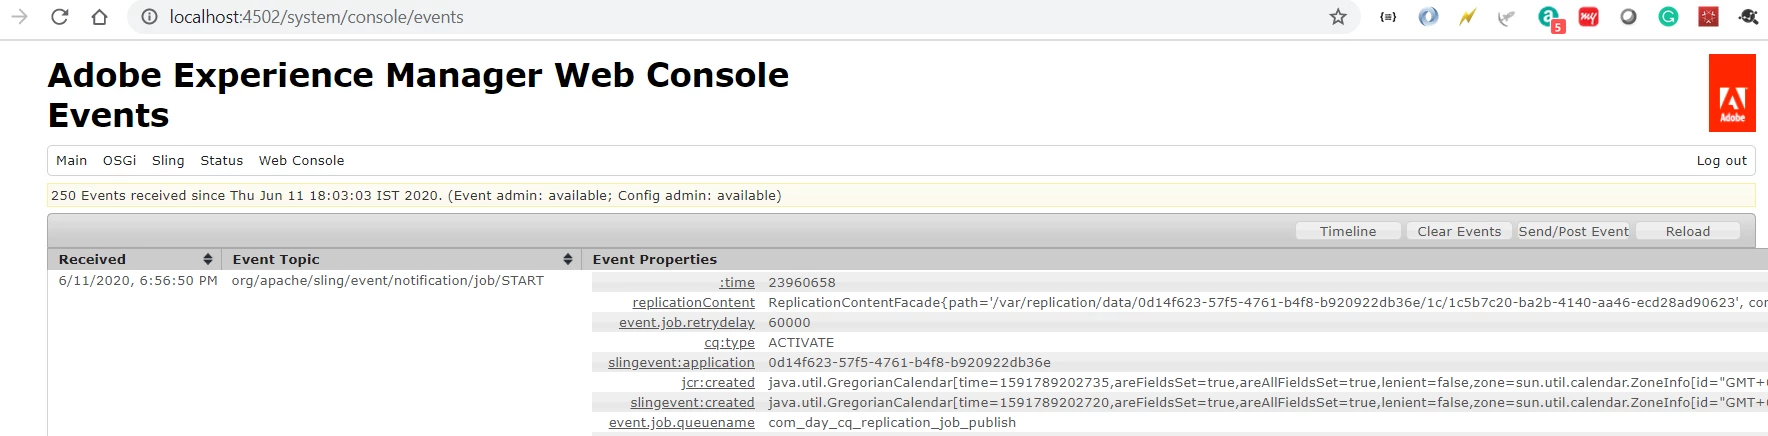Screen dimensions: 1768x436
Task: Click the replicationContent property name
Action: (693, 303)
